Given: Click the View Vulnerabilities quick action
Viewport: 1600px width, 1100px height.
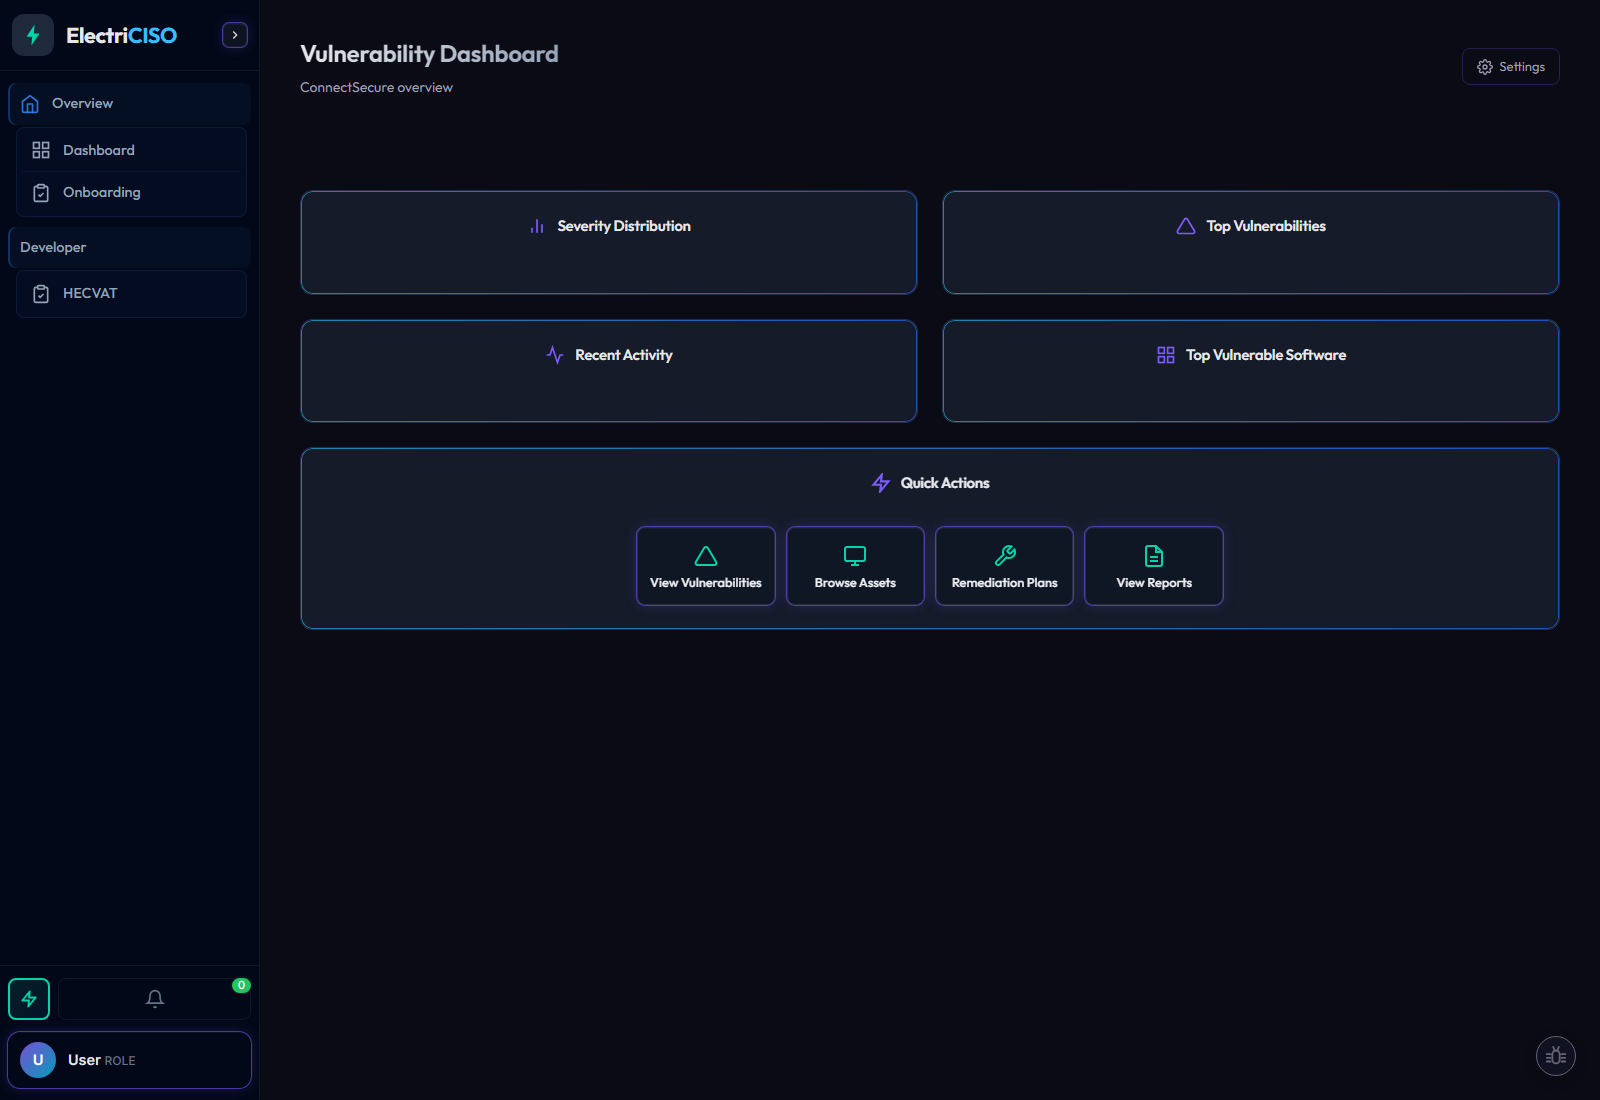Looking at the screenshot, I should click(705, 566).
